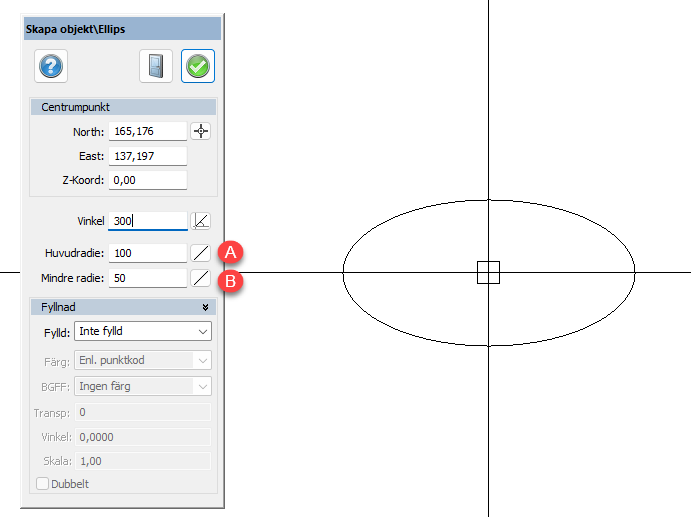
Task: Click the Z-Koord input field
Action: pyautogui.click(x=148, y=180)
